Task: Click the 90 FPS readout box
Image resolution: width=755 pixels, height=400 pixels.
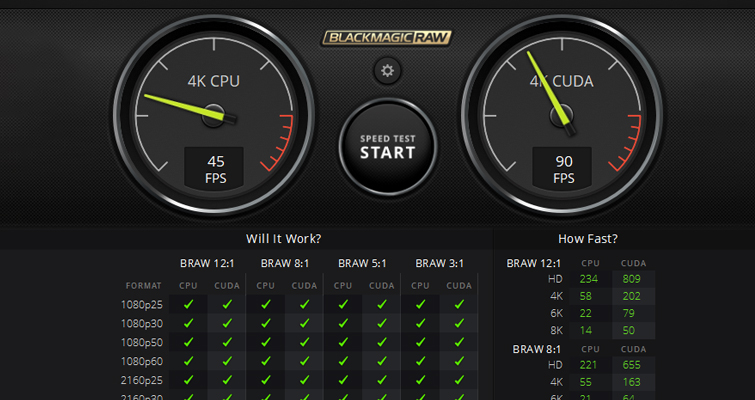Action: point(564,168)
